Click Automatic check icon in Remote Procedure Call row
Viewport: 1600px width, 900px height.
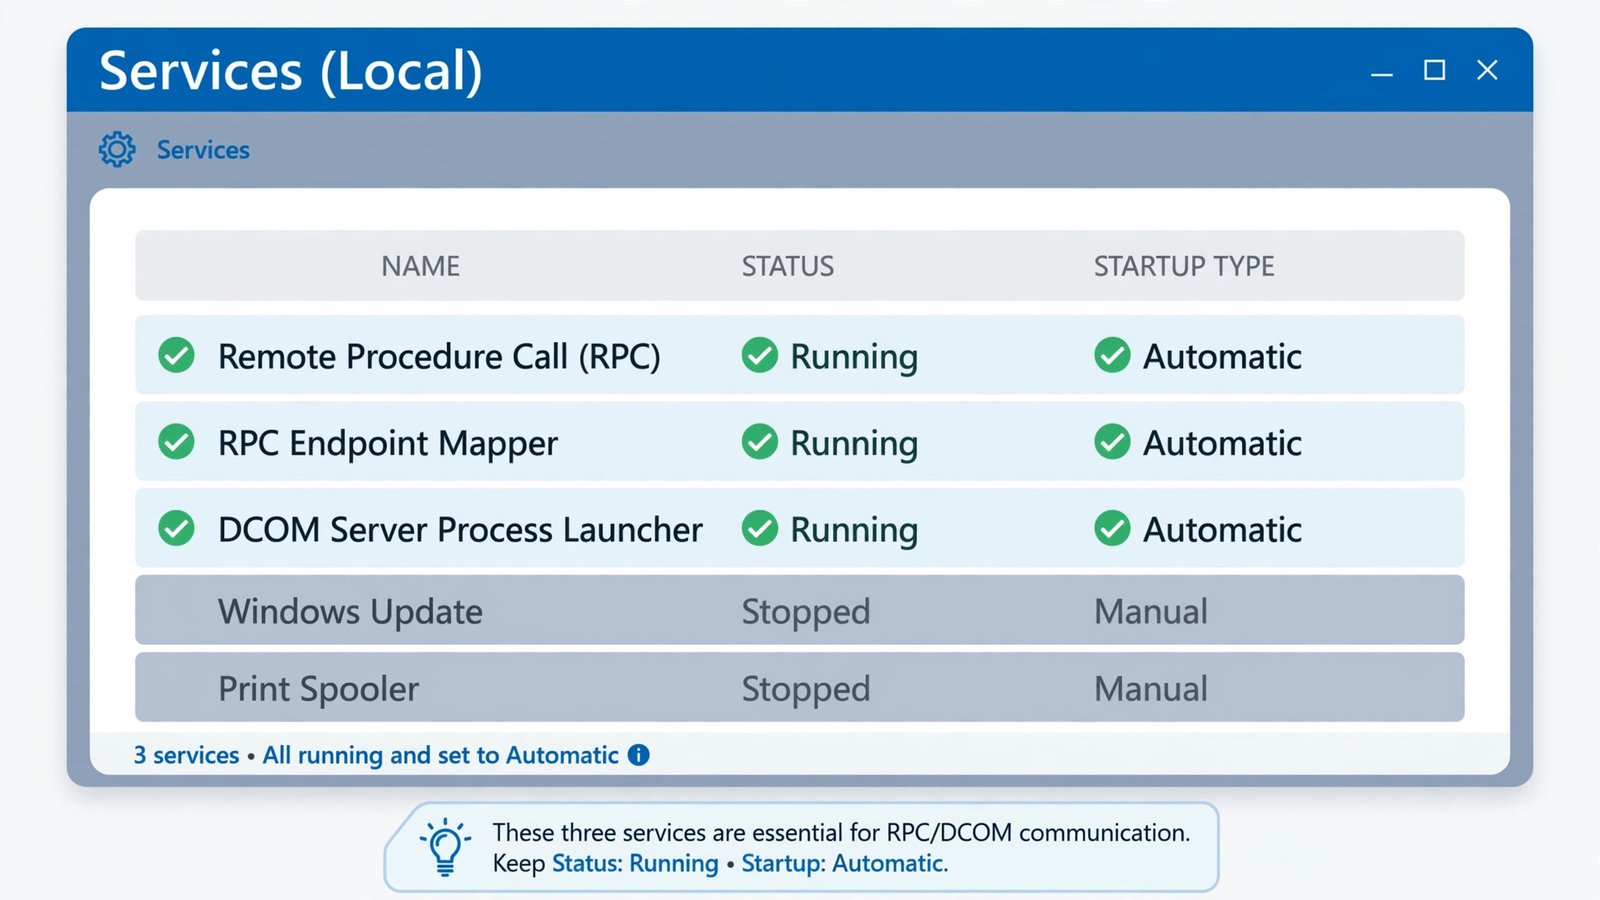[1112, 355]
